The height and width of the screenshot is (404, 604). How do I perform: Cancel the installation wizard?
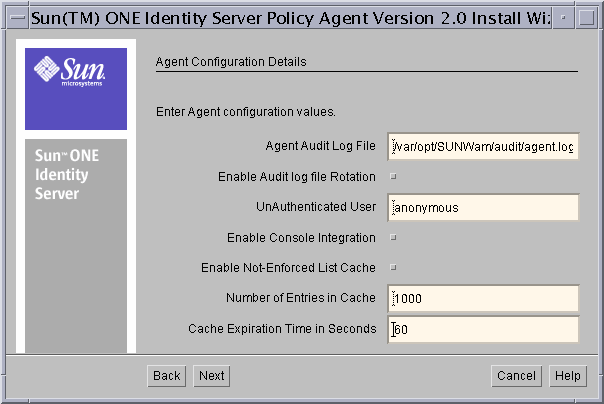(516, 376)
